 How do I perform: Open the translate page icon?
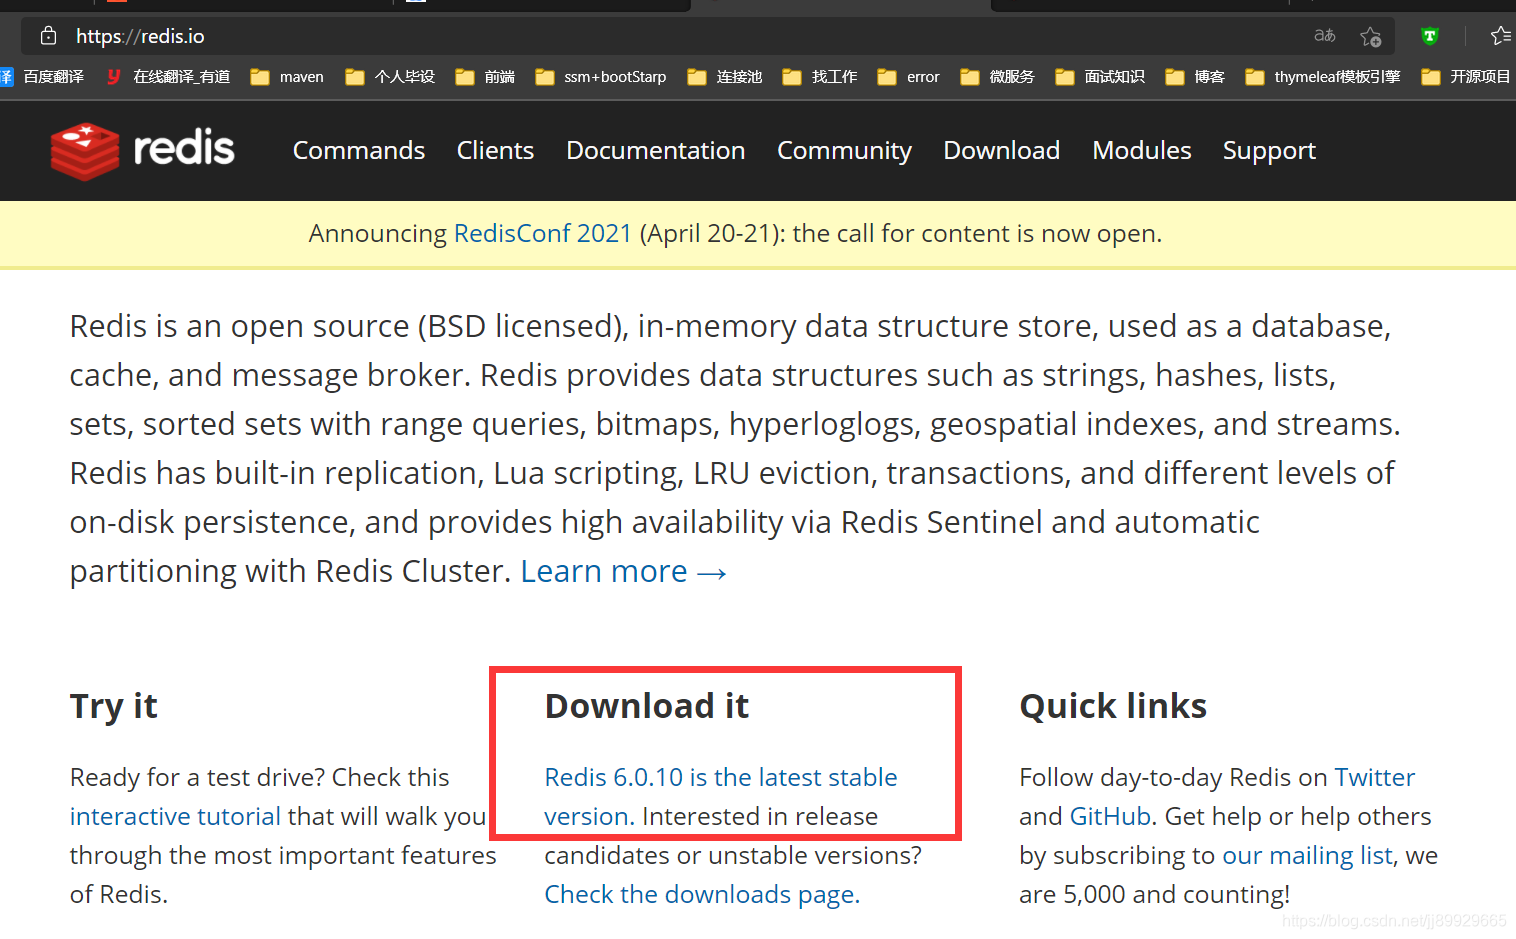tap(1324, 36)
